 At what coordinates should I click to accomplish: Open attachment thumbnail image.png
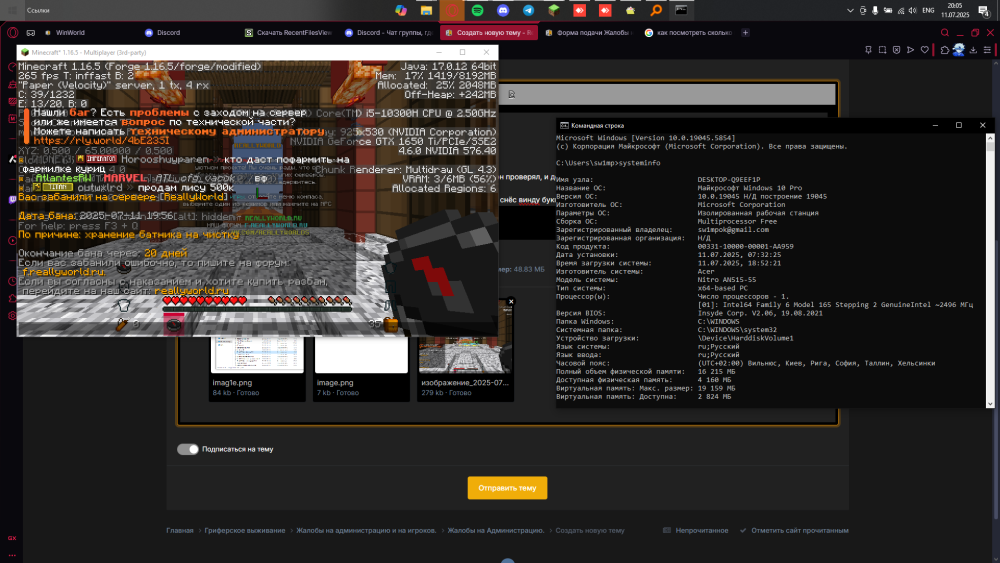point(361,354)
